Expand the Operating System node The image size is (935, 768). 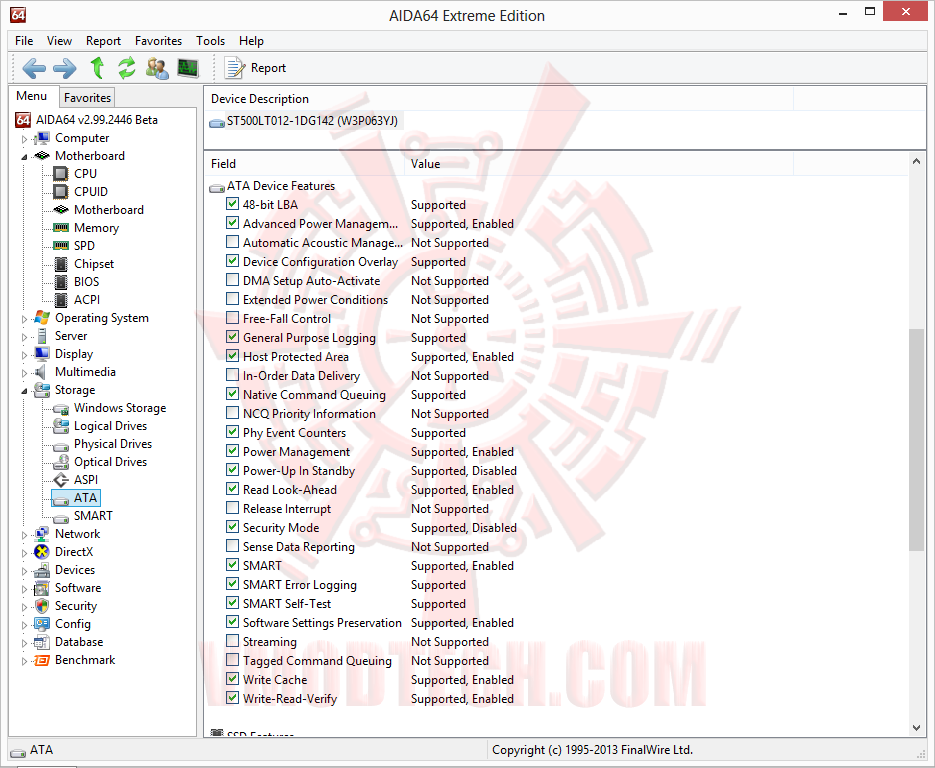click(x=24, y=319)
